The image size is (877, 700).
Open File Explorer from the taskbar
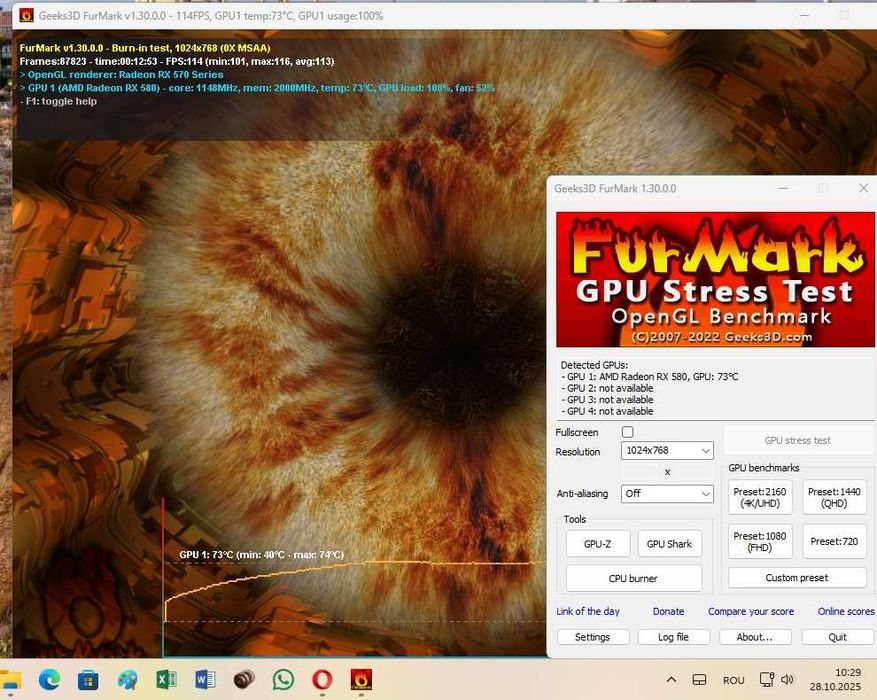tap(10, 680)
